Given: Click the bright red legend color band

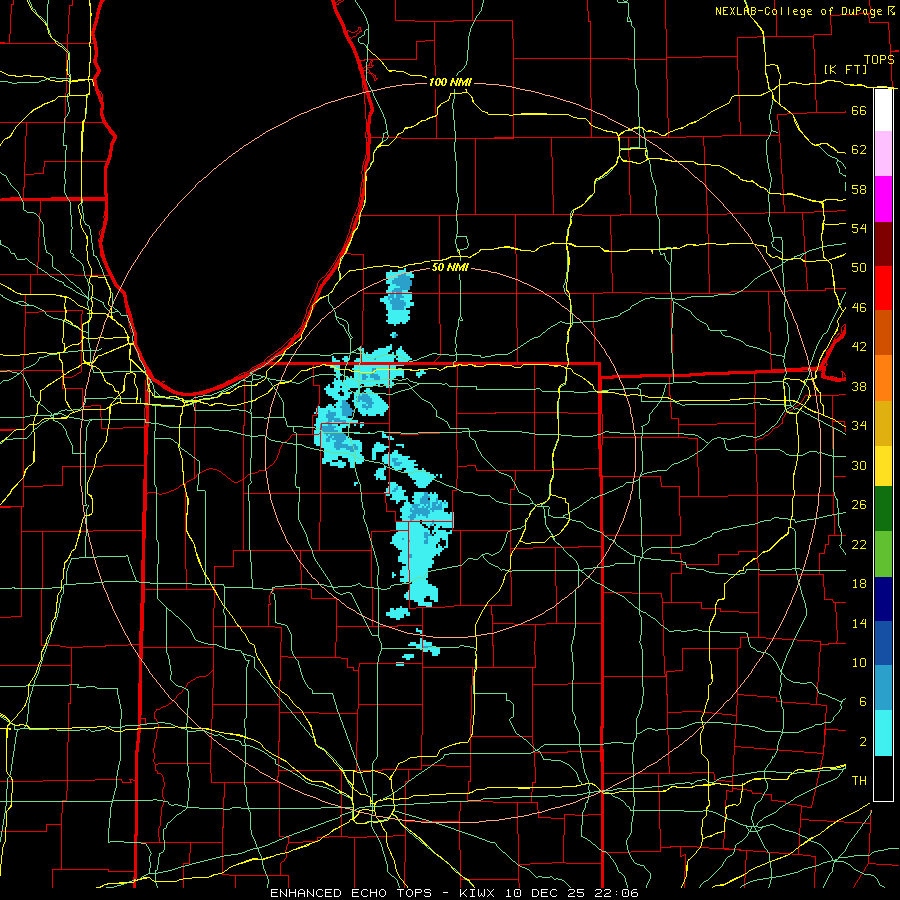Looking at the screenshot, I should pyautogui.click(x=883, y=288).
